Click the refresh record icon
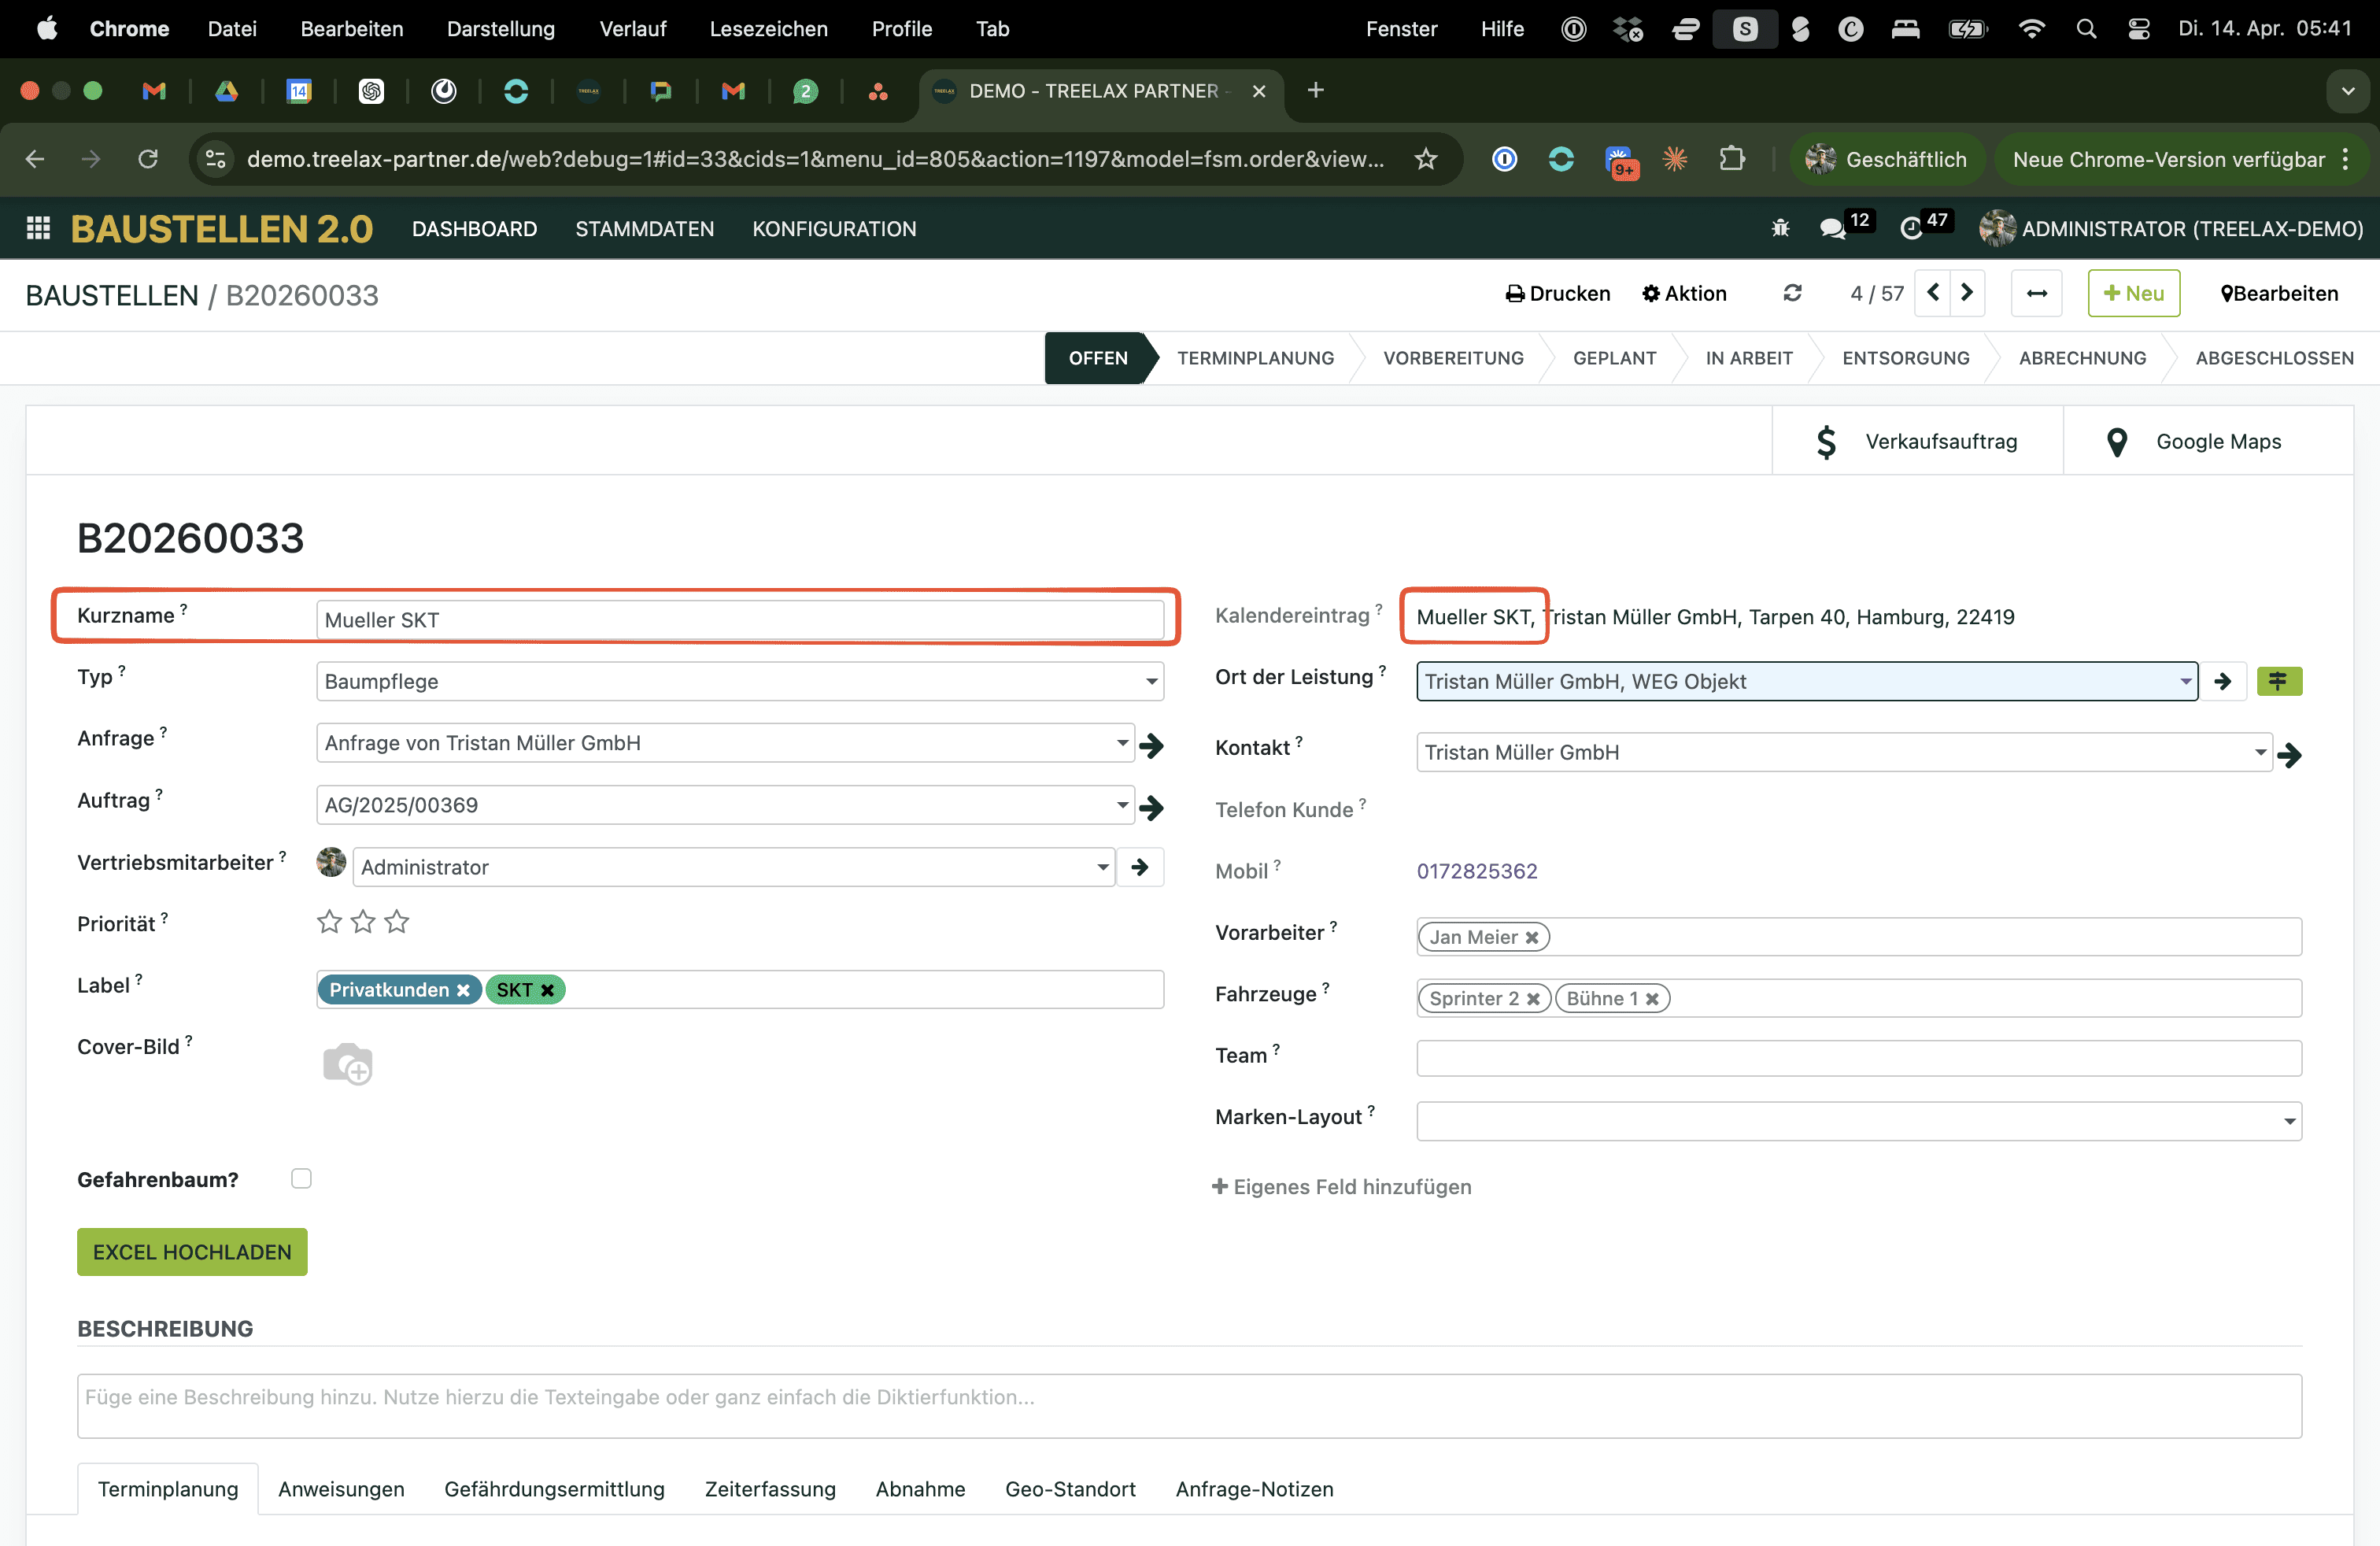Screen dimensions: 2380x1546 click(1792, 293)
